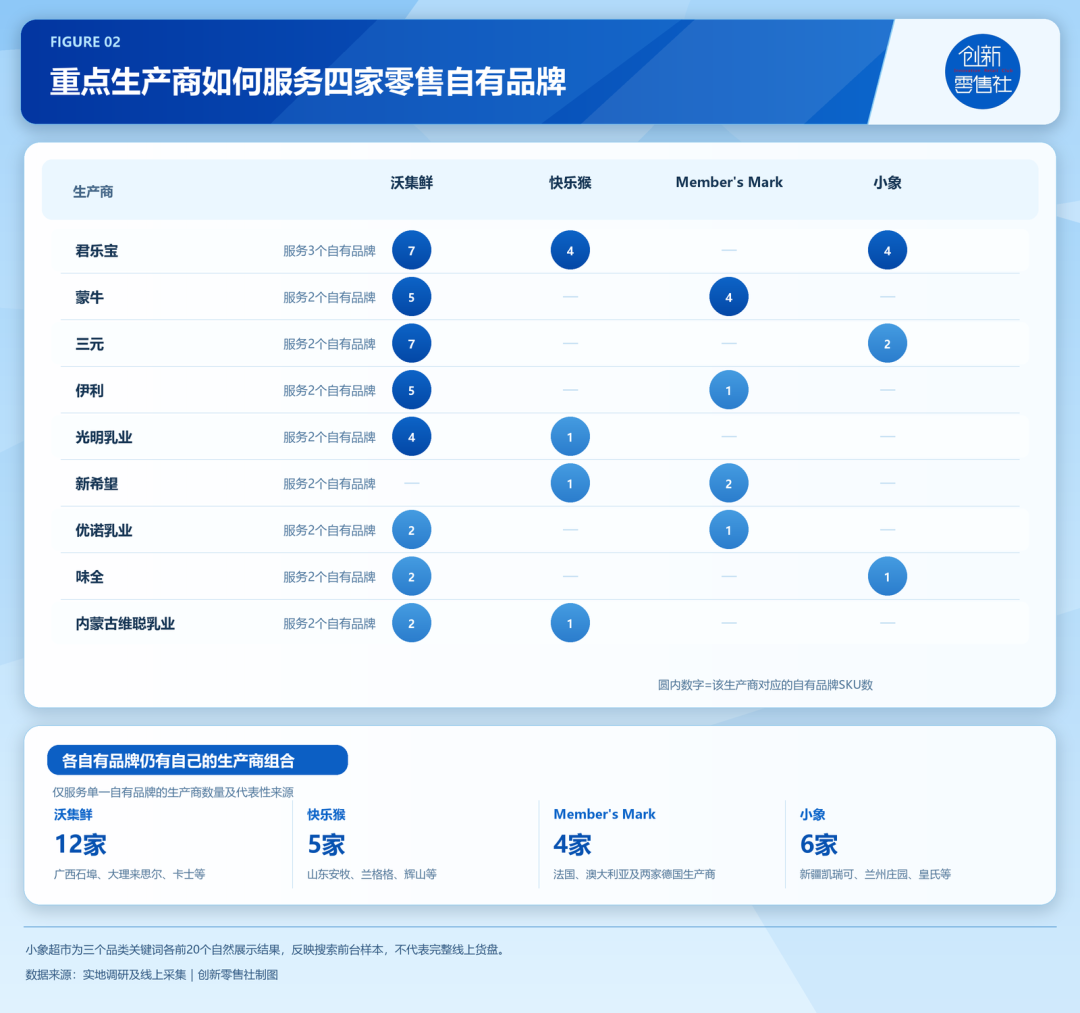Click 伊利's 沃集鲜 bubble showing 5
The height and width of the screenshot is (1013, 1080).
(x=412, y=390)
